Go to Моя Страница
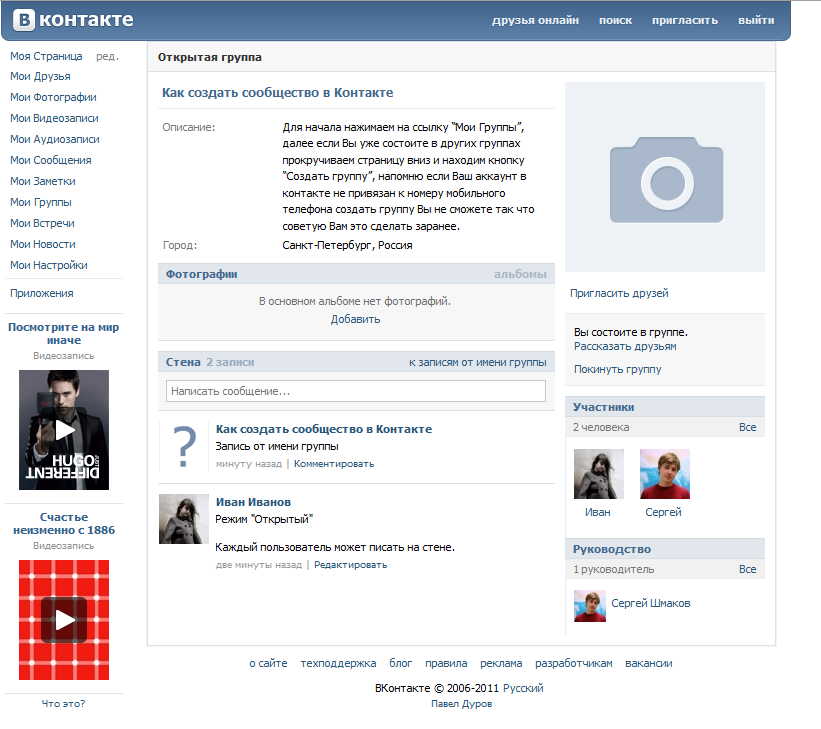Viewport: 821px width, 729px height. tap(46, 56)
